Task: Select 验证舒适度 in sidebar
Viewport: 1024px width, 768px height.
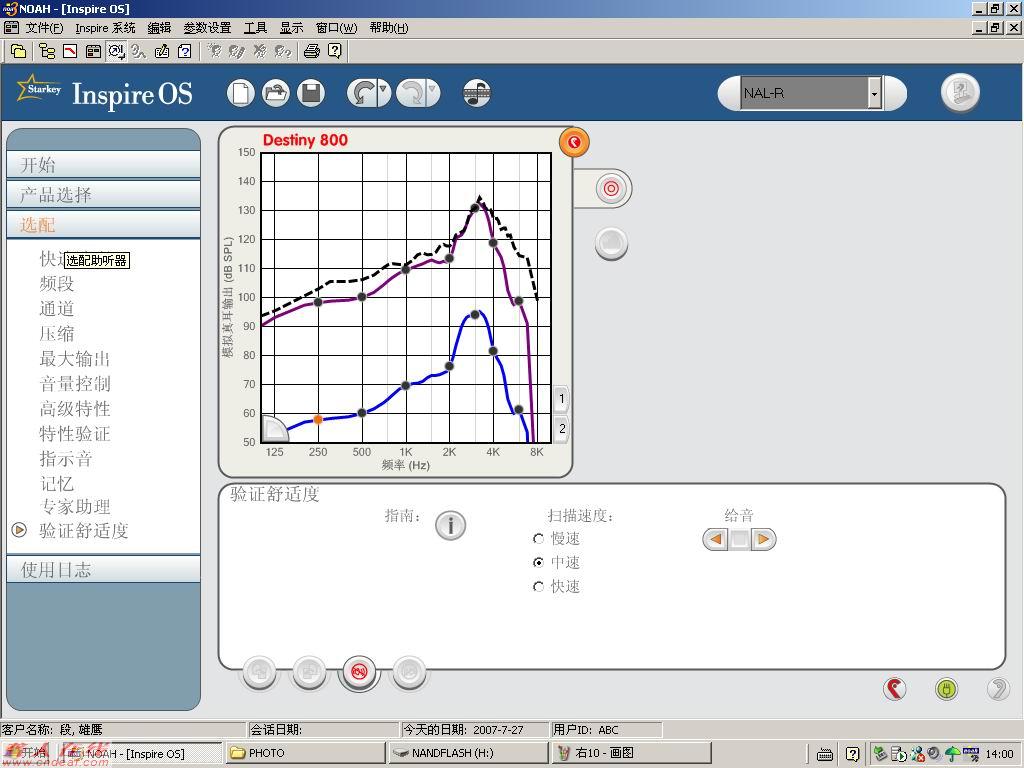Action: click(x=84, y=531)
